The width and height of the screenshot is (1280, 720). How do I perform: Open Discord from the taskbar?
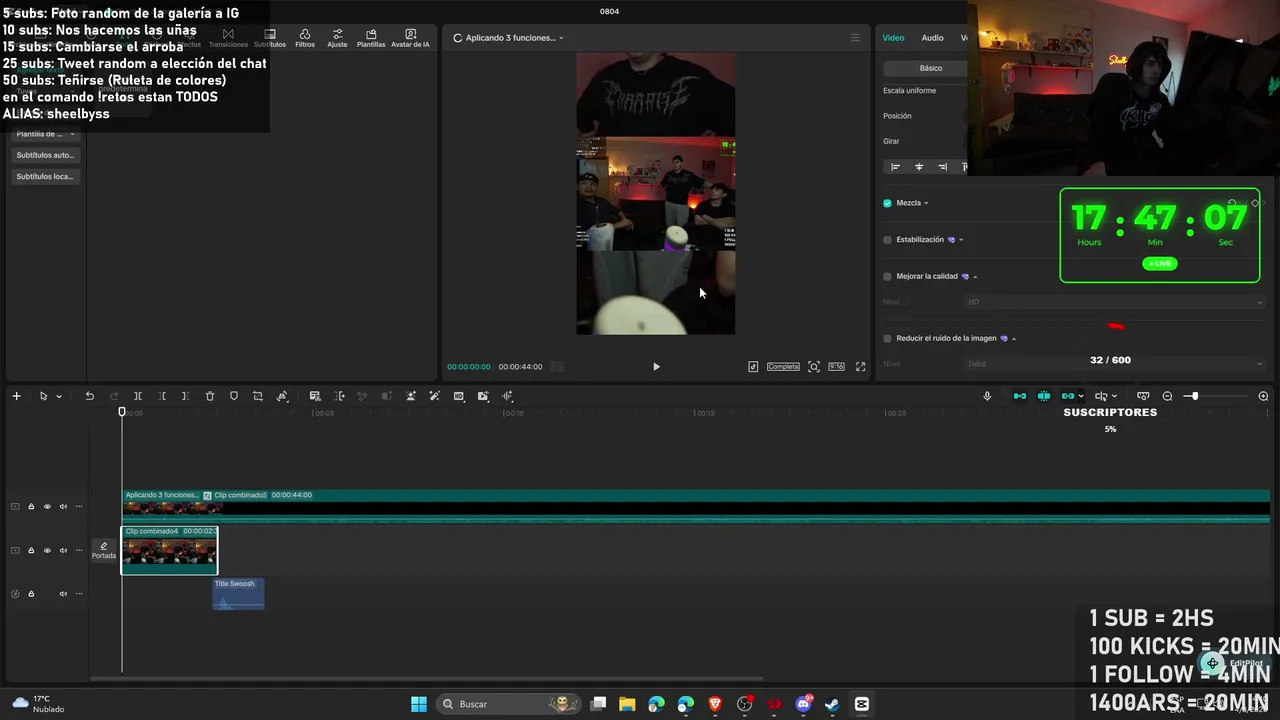803,704
